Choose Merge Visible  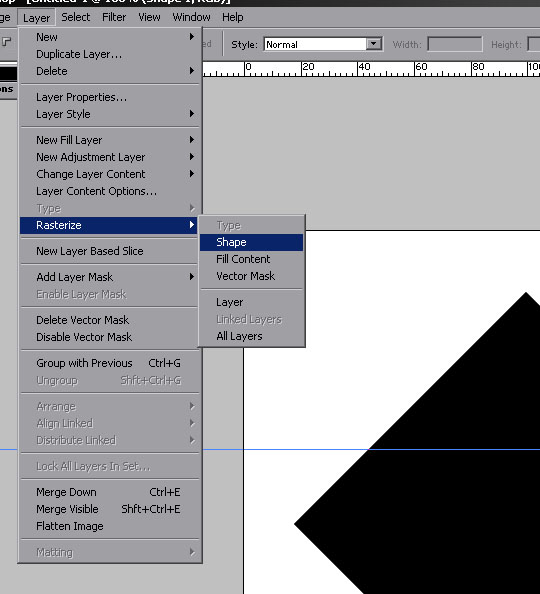pyautogui.click(x=110, y=509)
